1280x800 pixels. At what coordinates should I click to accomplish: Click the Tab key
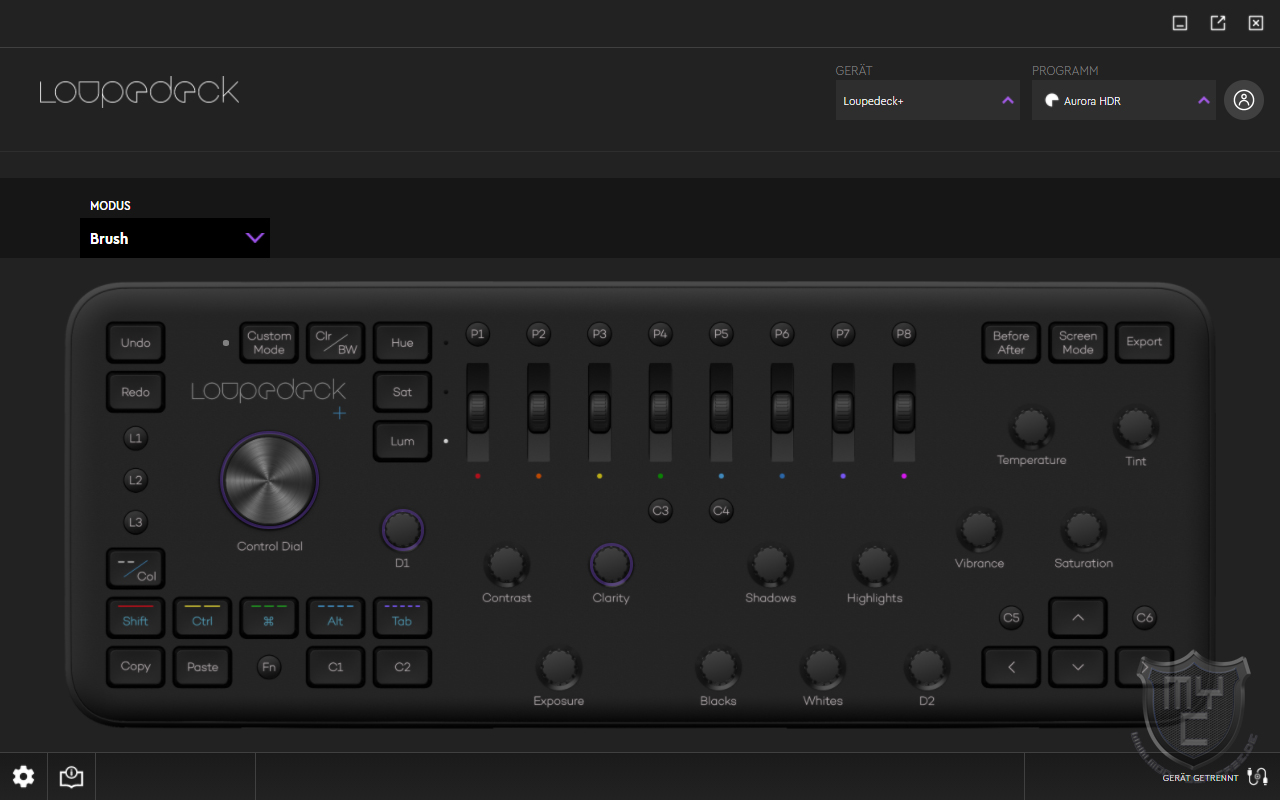point(402,618)
